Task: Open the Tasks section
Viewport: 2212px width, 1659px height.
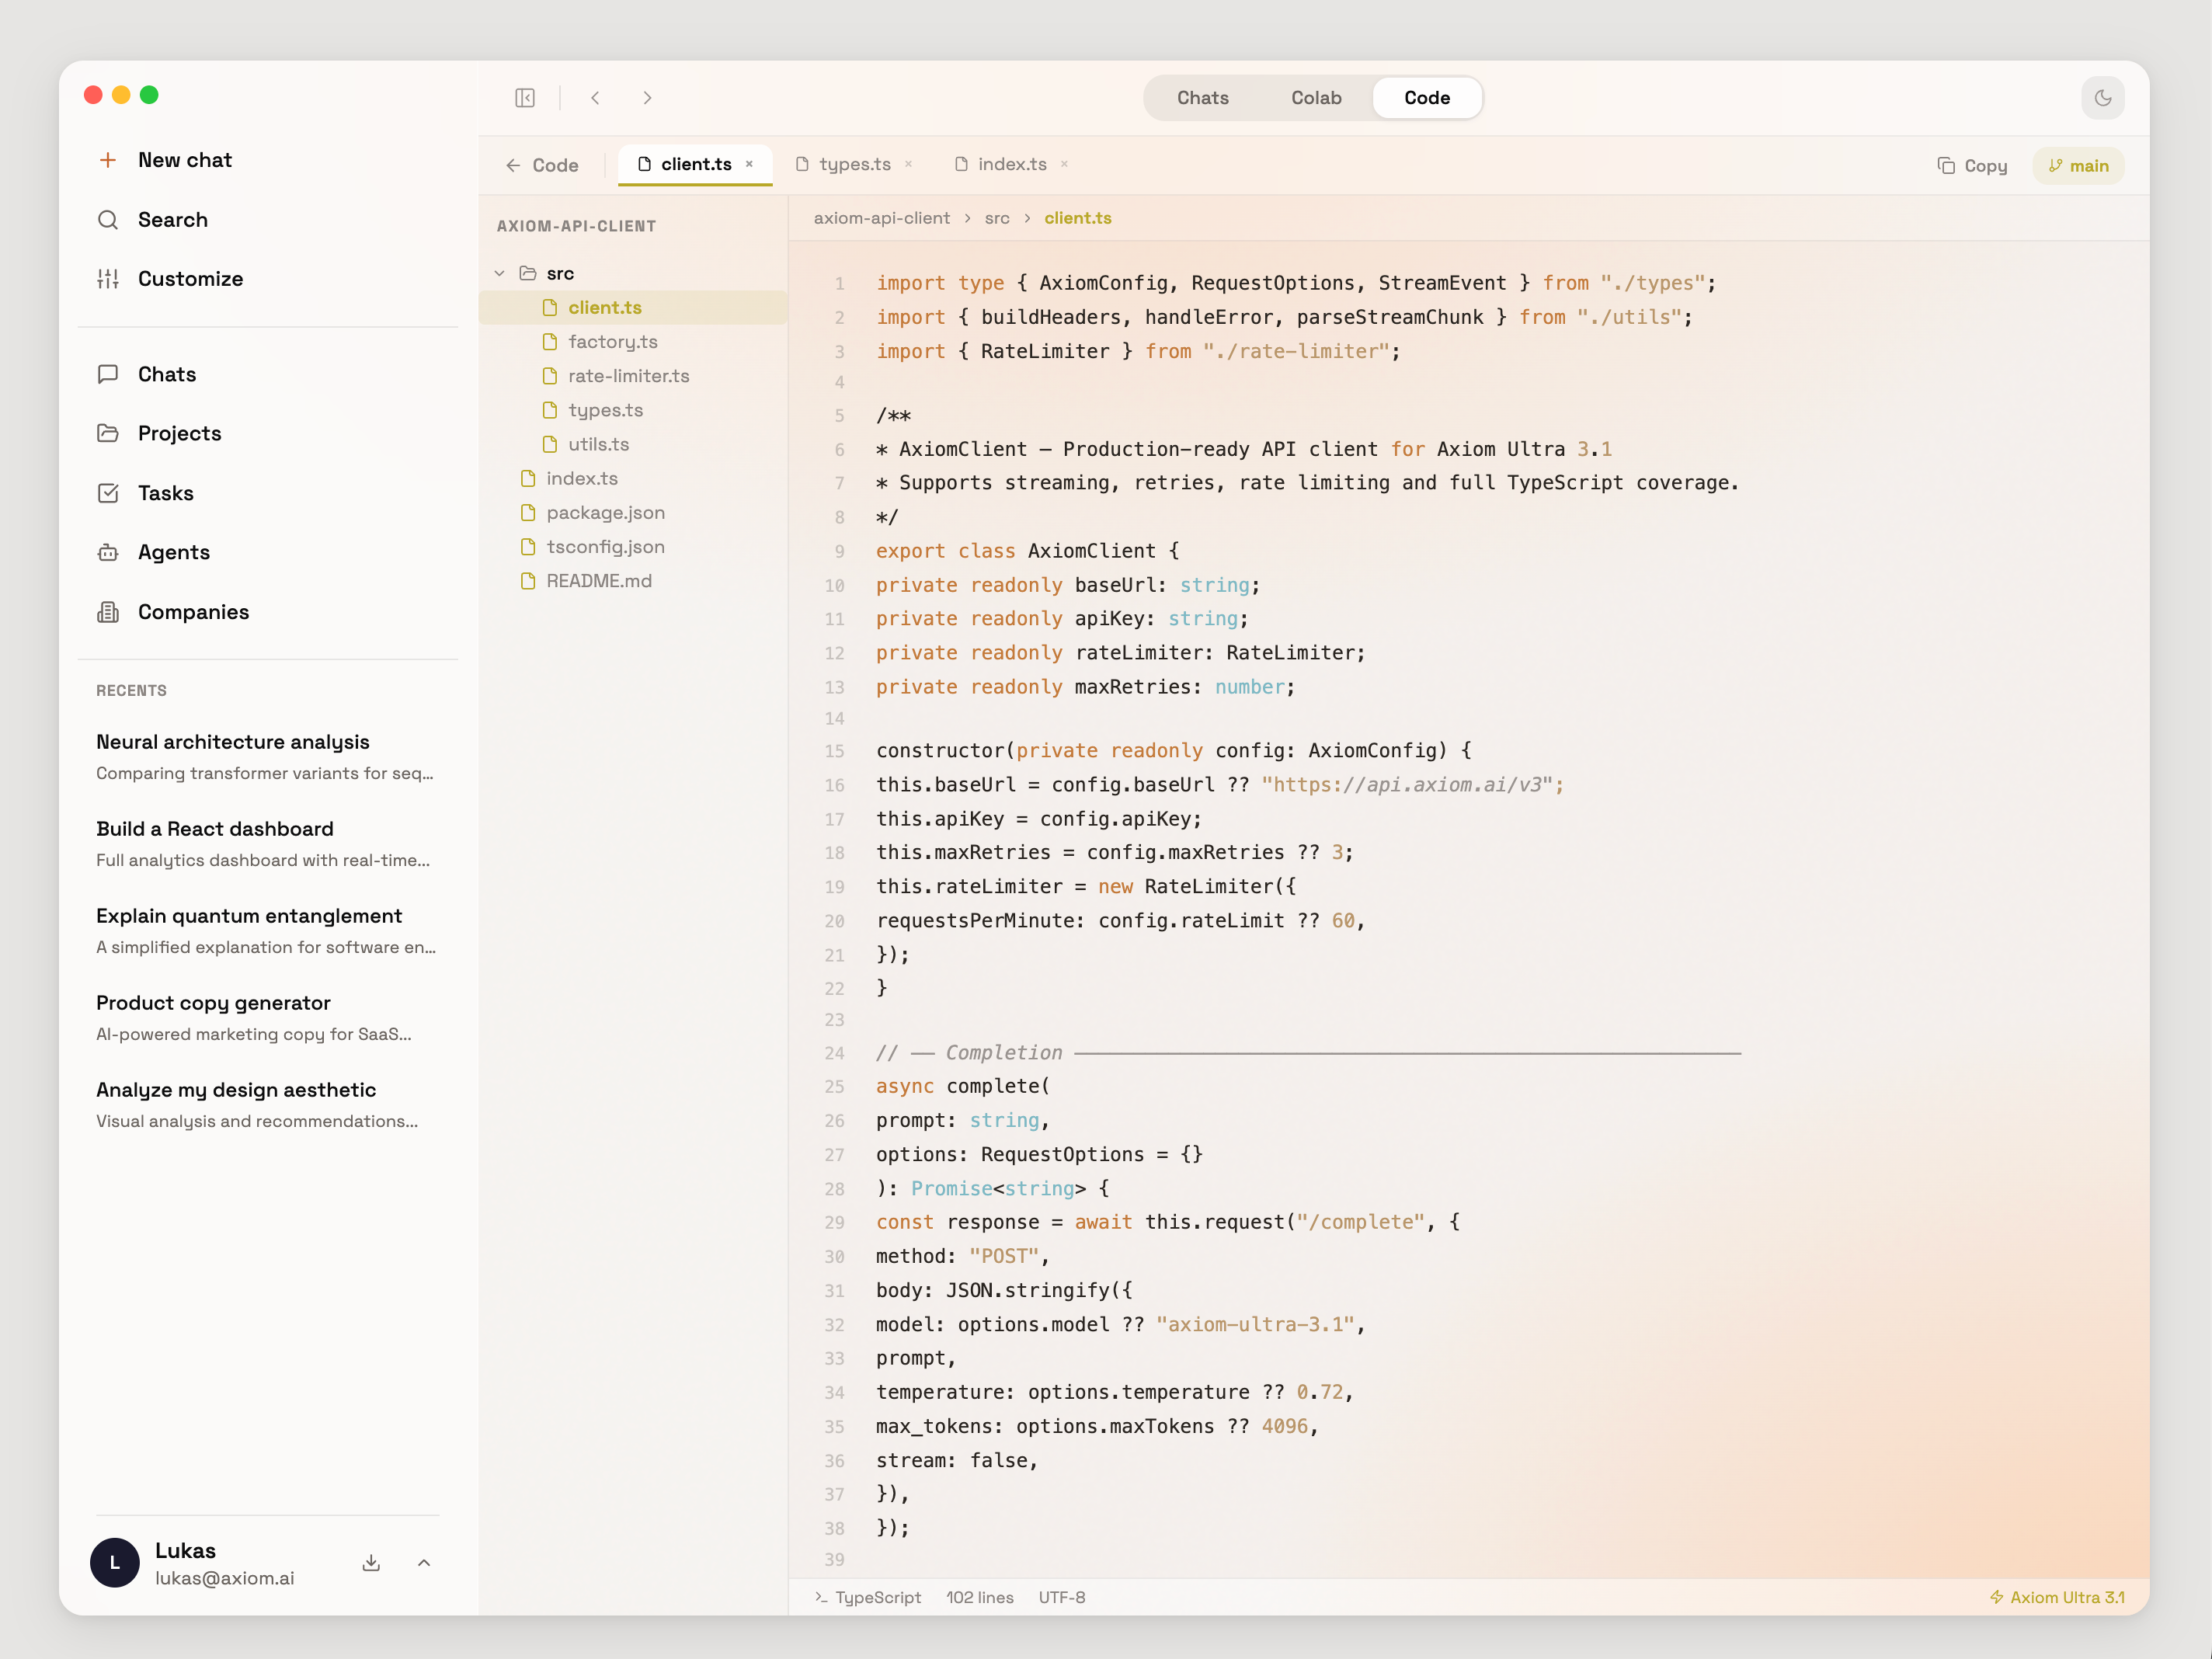Action: (x=165, y=492)
